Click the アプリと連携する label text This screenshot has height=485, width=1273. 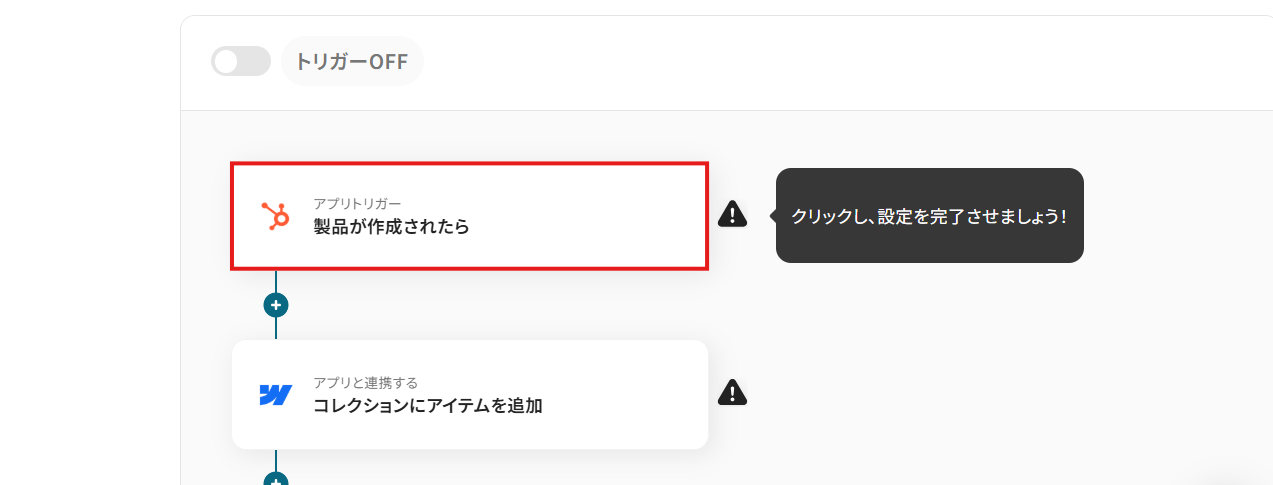[365, 383]
